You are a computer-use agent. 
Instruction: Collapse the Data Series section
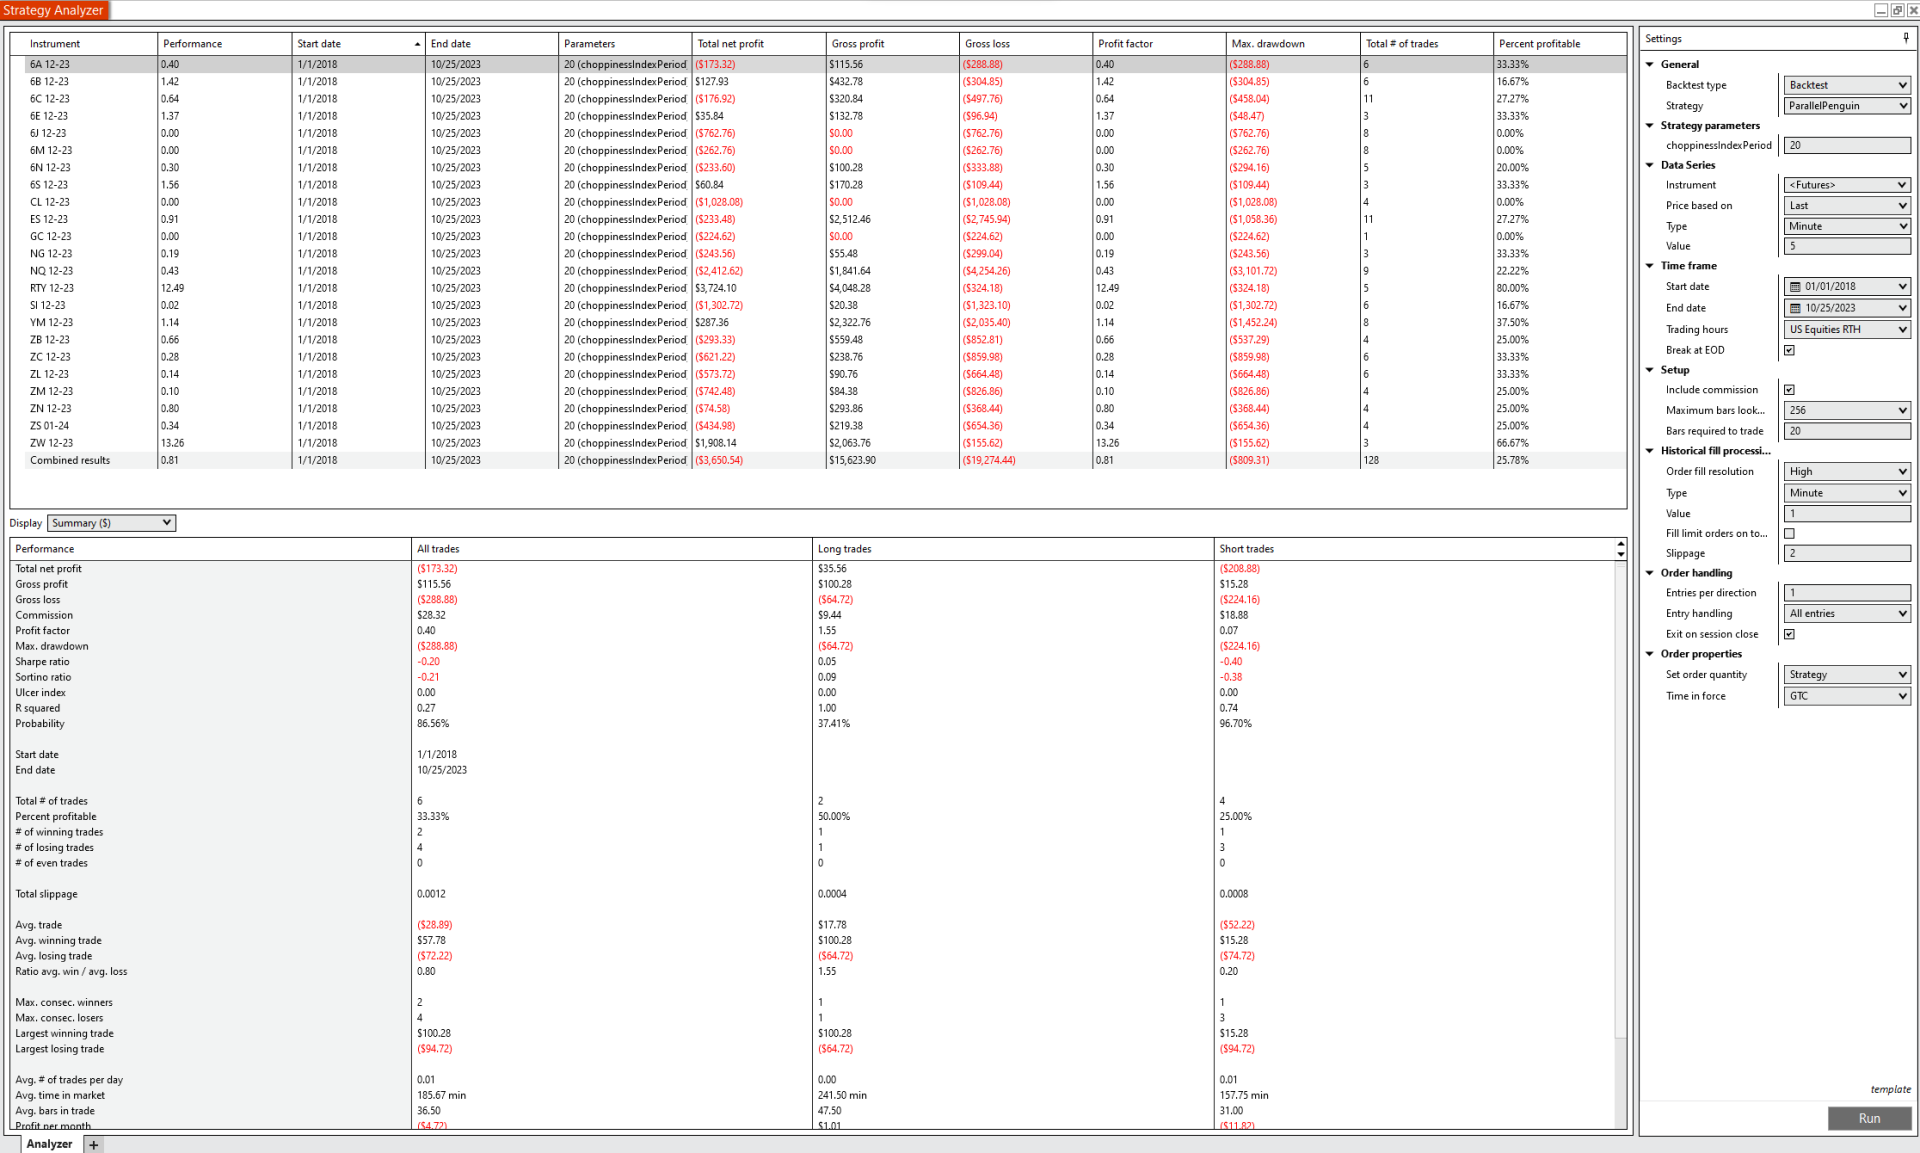pos(1650,165)
